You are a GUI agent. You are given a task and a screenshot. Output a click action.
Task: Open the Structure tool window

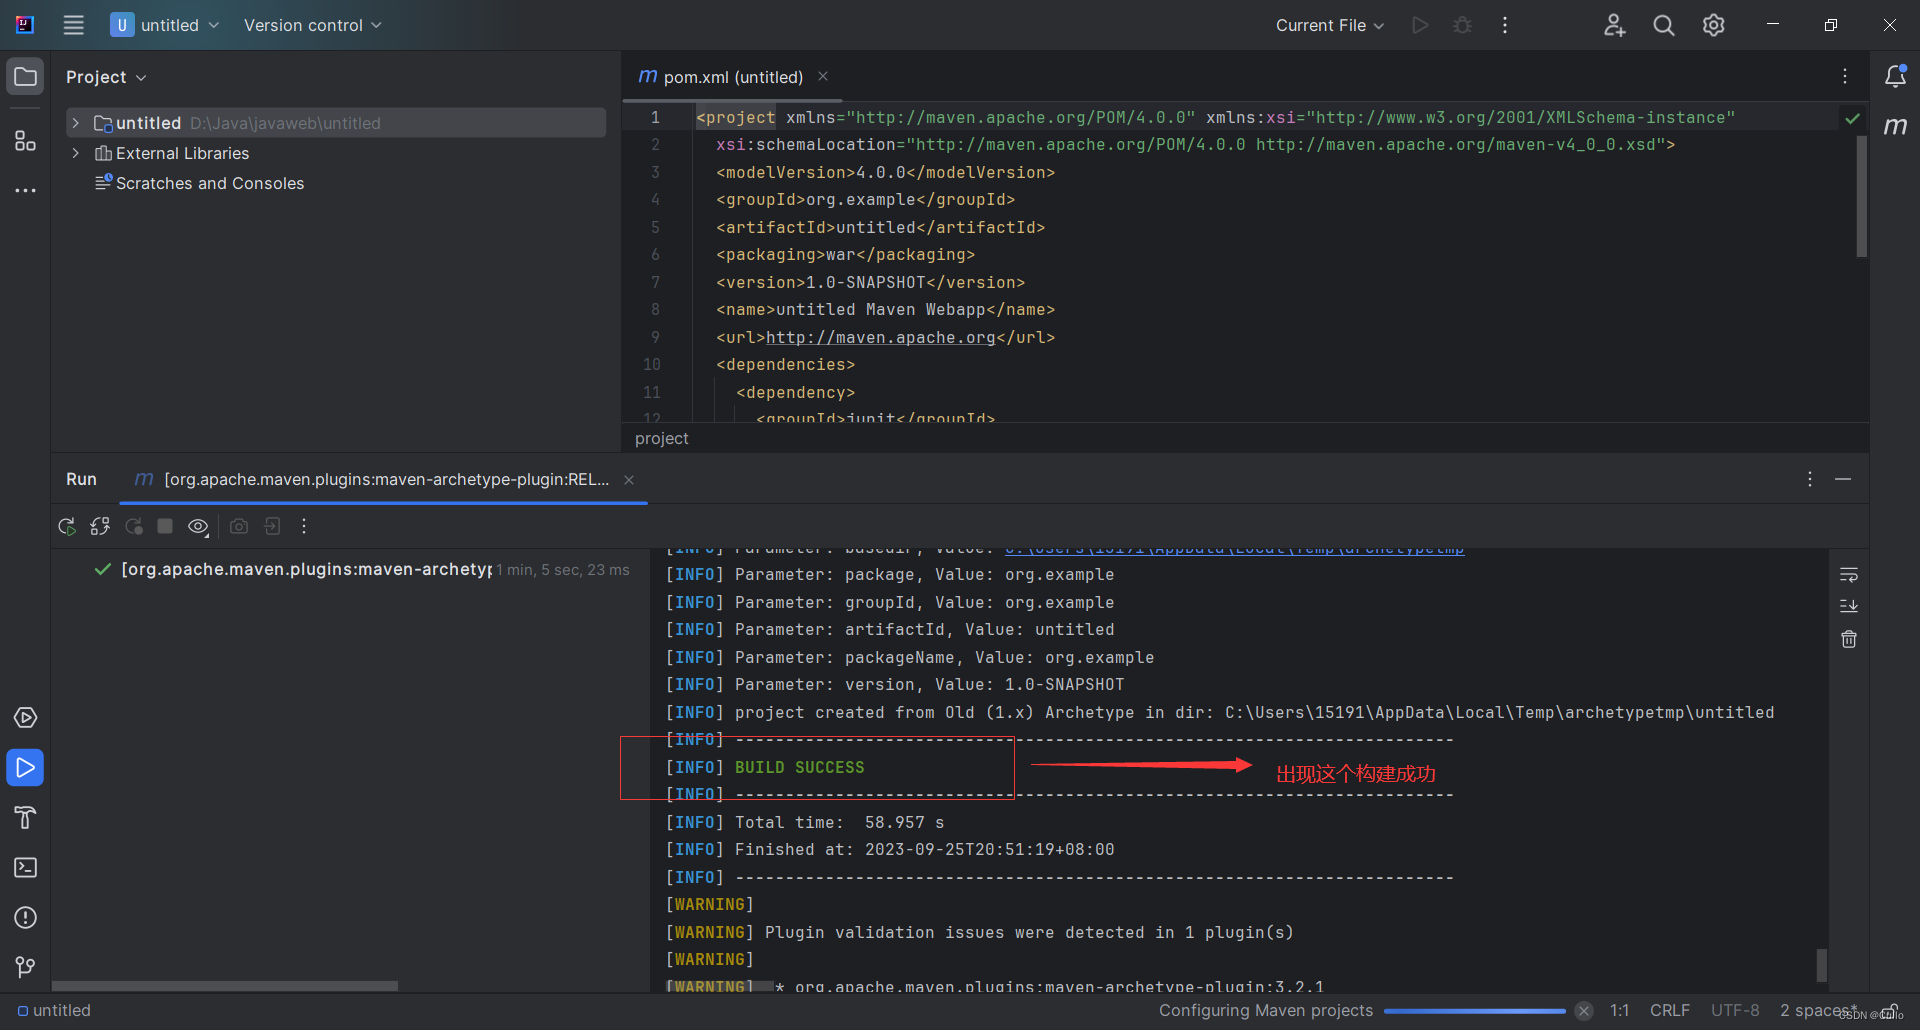coord(26,140)
